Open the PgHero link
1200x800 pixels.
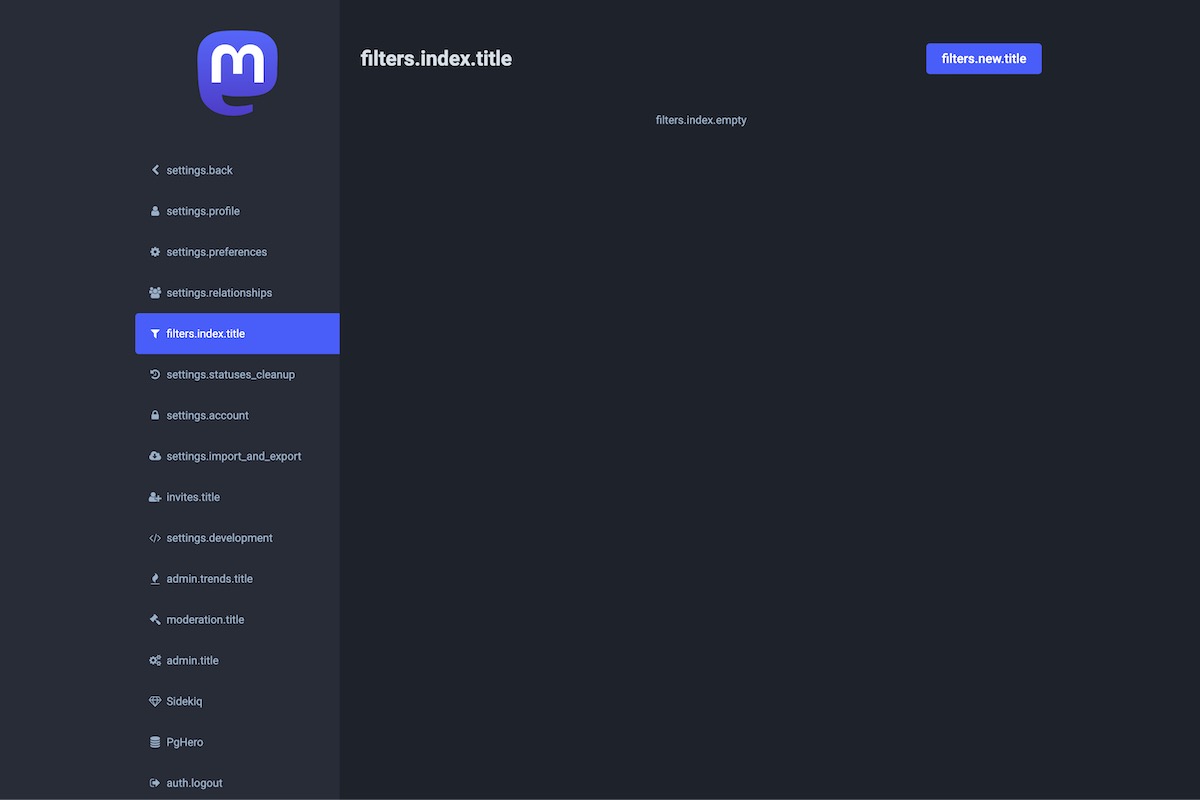coord(185,743)
